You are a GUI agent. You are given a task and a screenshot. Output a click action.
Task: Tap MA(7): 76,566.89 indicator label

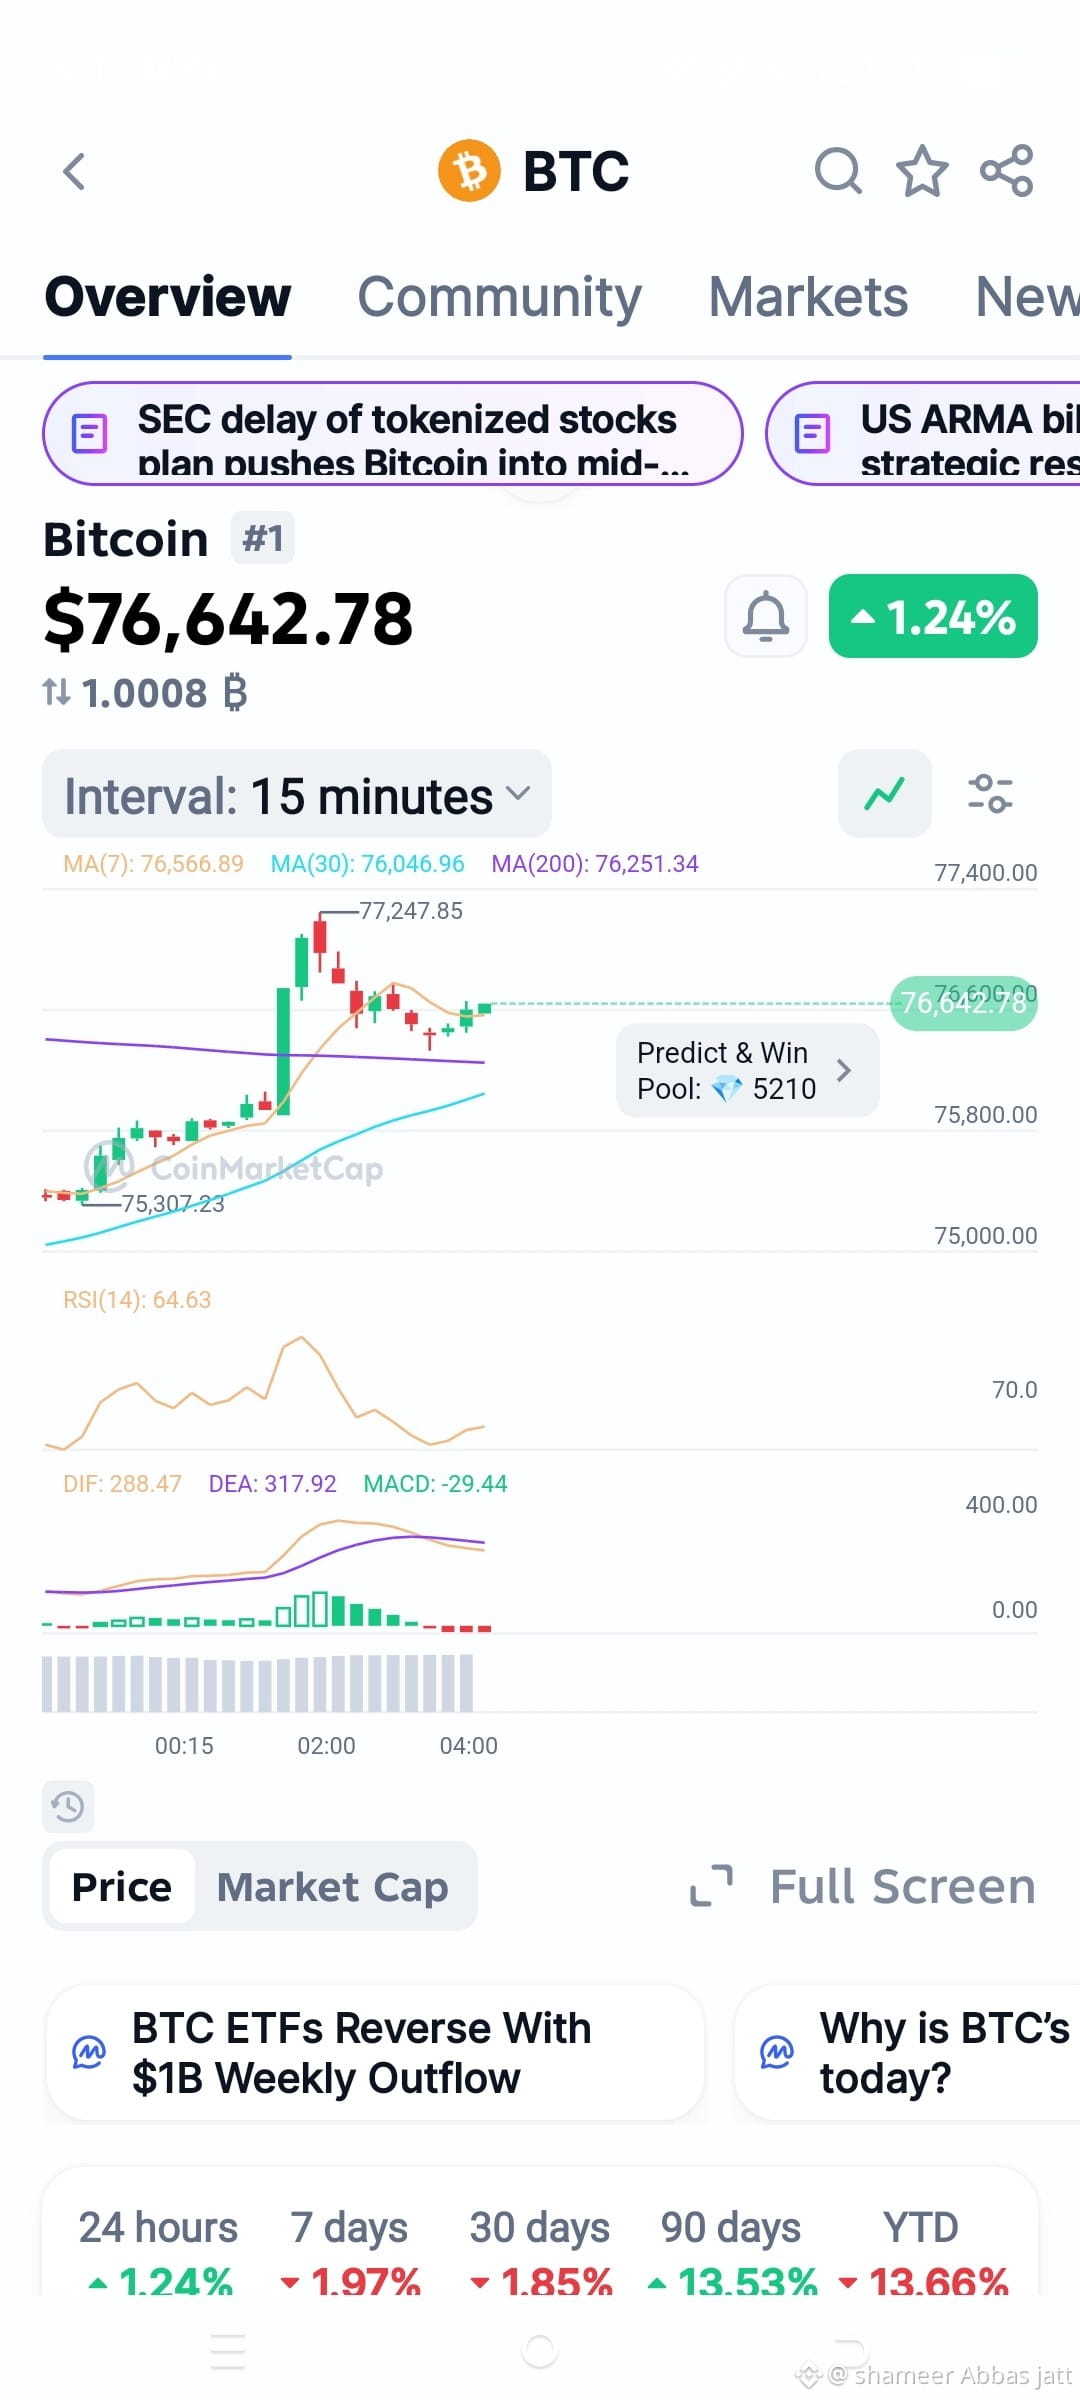153,863
